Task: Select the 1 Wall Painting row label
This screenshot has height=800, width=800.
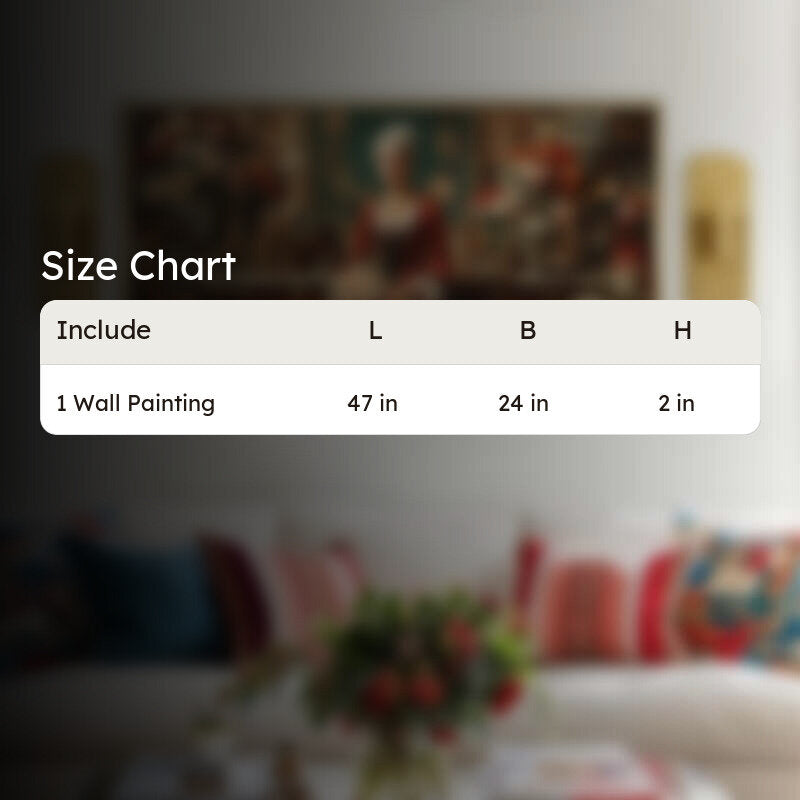Action: tap(136, 403)
